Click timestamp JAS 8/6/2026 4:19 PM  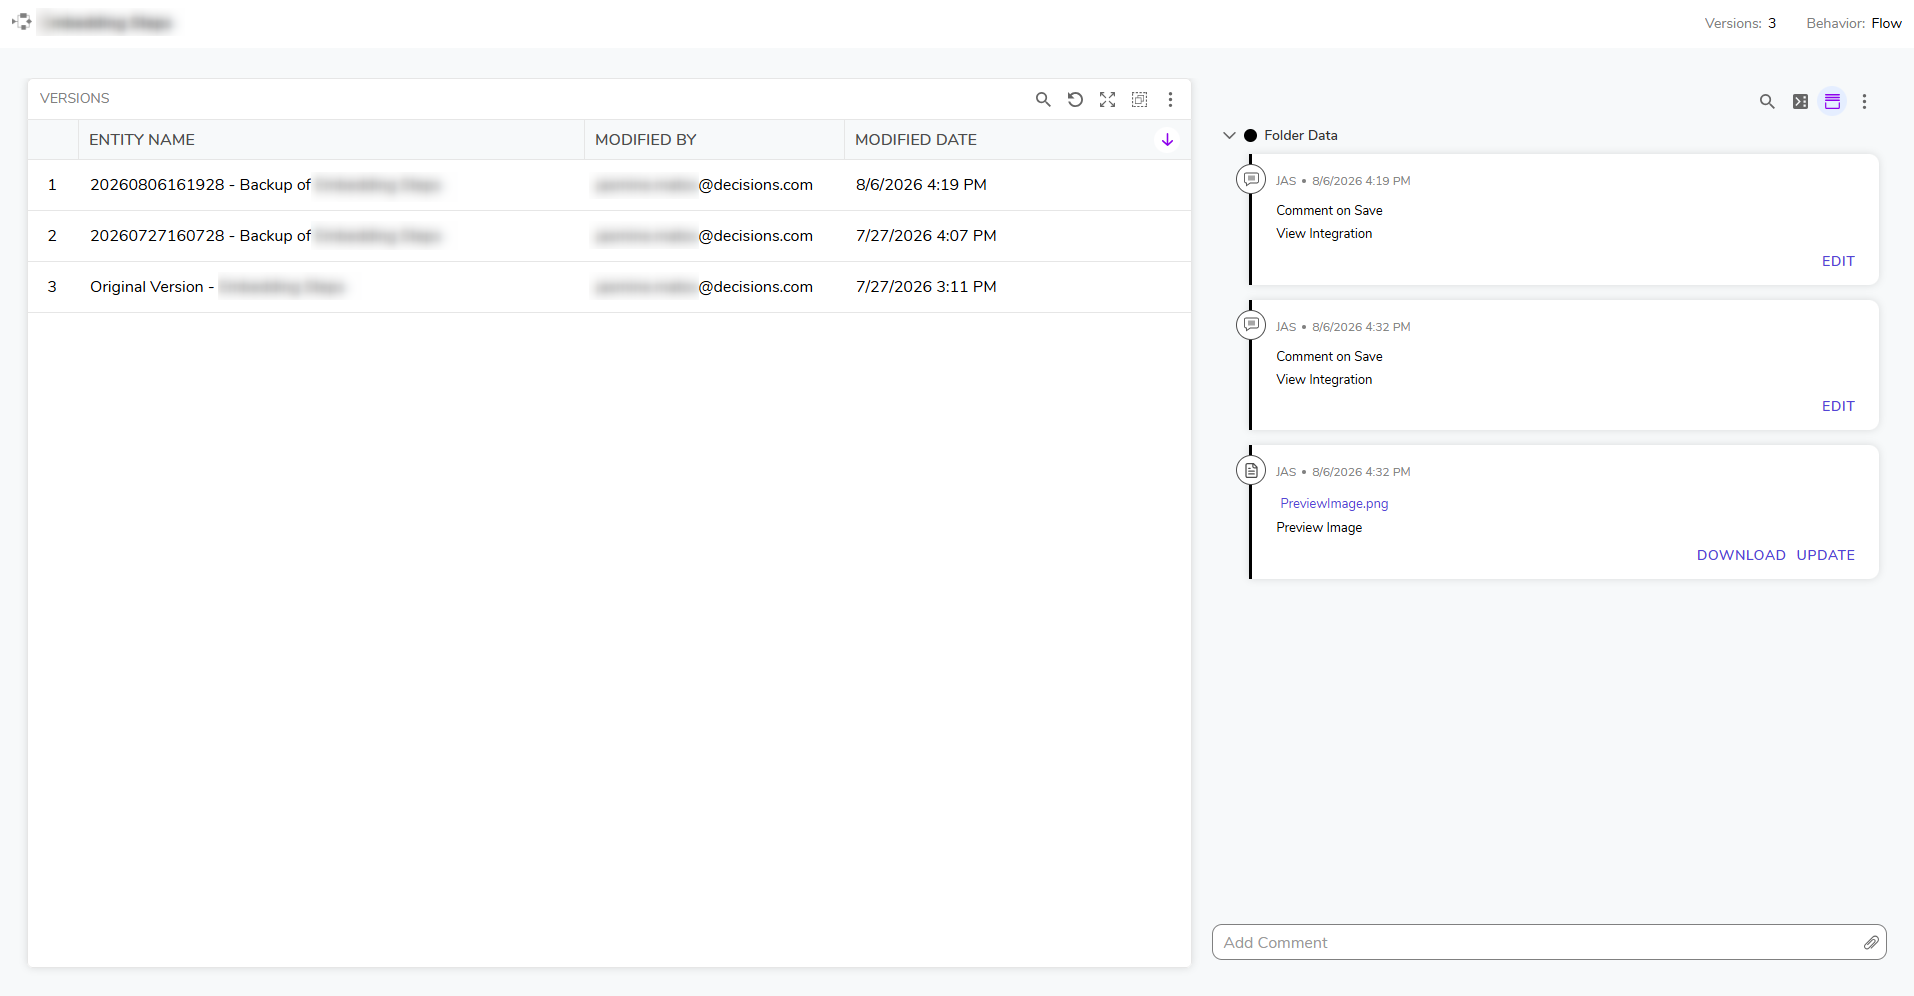coord(1343,181)
